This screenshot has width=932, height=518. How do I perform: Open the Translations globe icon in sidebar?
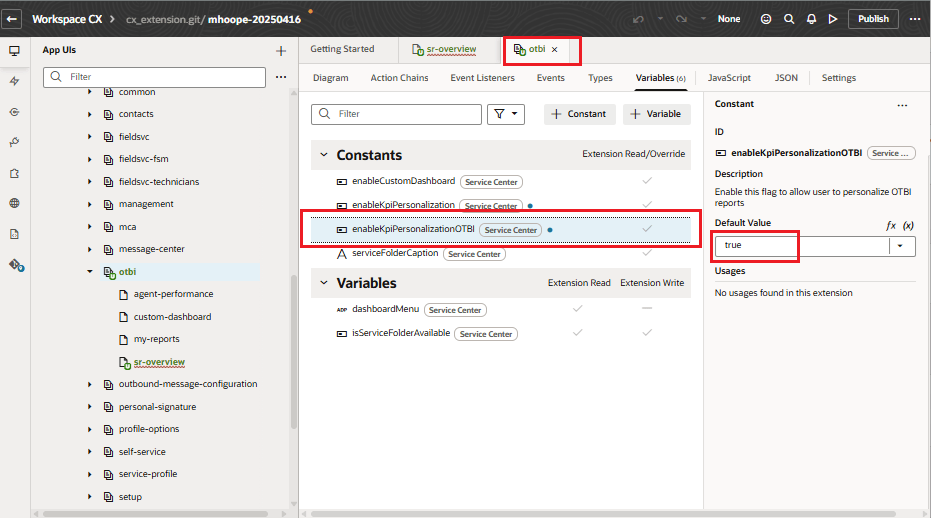pos(14,203)
